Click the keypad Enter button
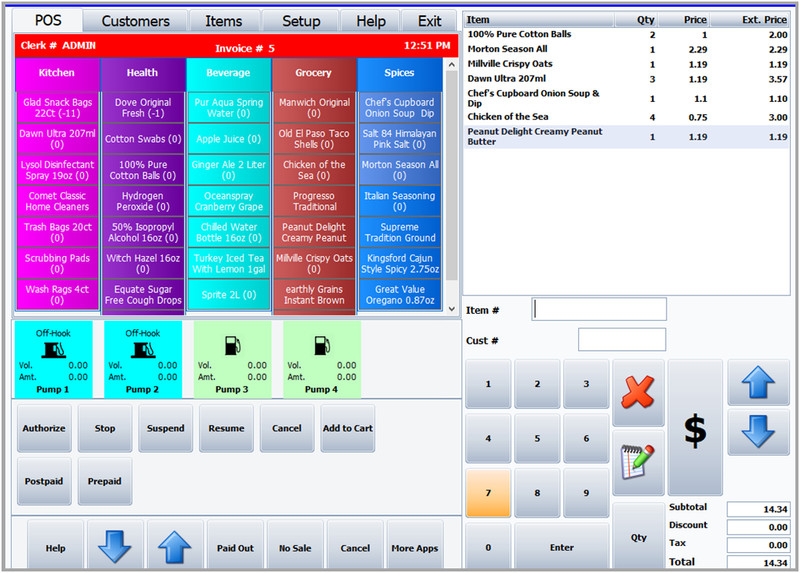This screenshot has height=573, width=800. tap(562, 547)
